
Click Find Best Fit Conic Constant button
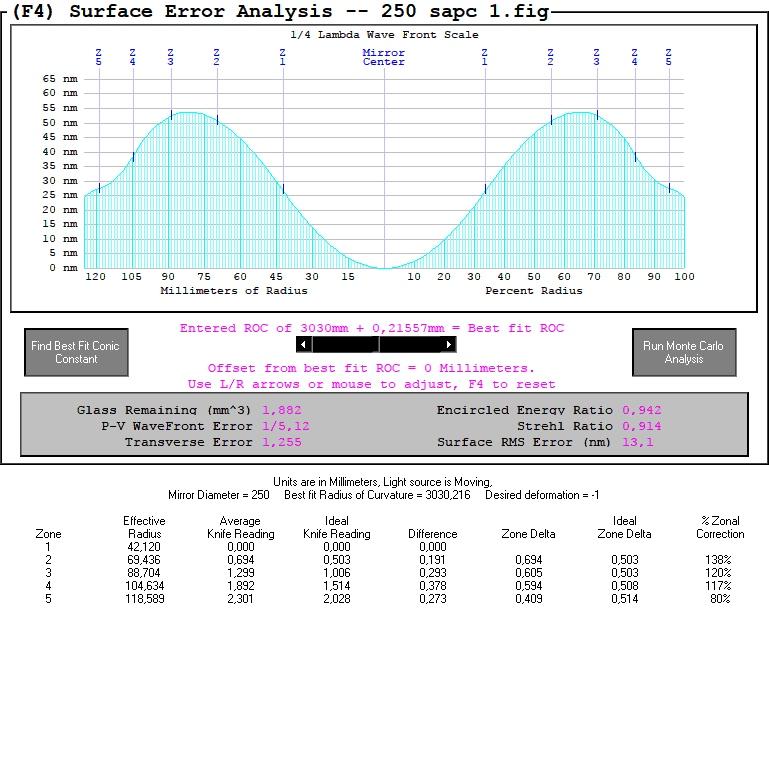pyautogui.click(x=76, y=352)
